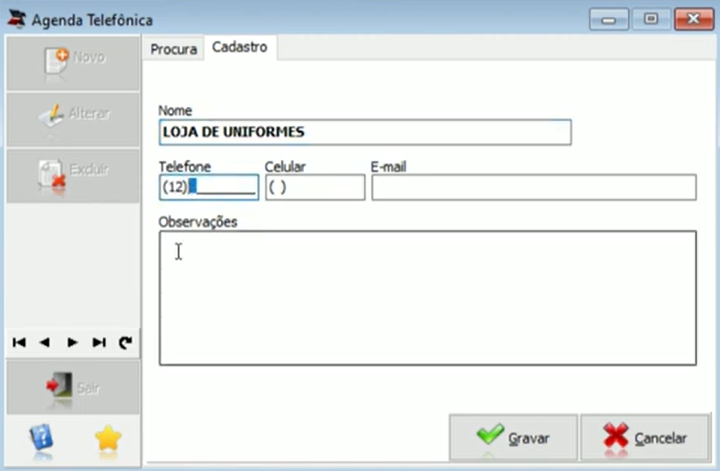720x471 pixels.
Task: Go to first record navigation arrow
Action: click(x=19, y=342)
